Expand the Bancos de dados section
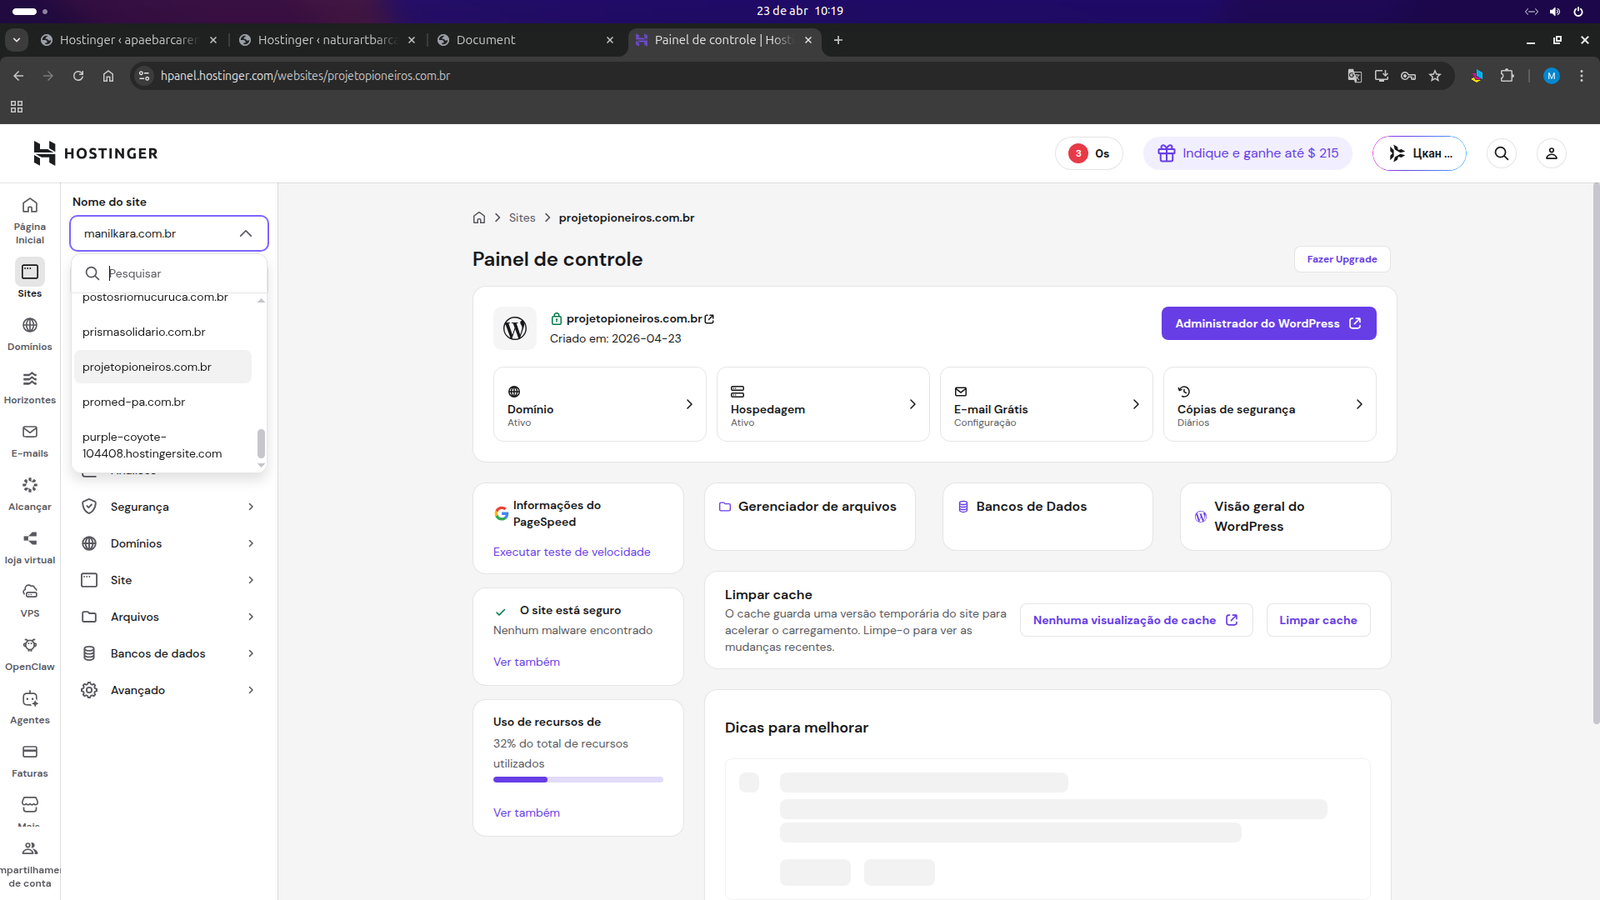The height and width of the screenshot is (900, 1600). [168, 654]
